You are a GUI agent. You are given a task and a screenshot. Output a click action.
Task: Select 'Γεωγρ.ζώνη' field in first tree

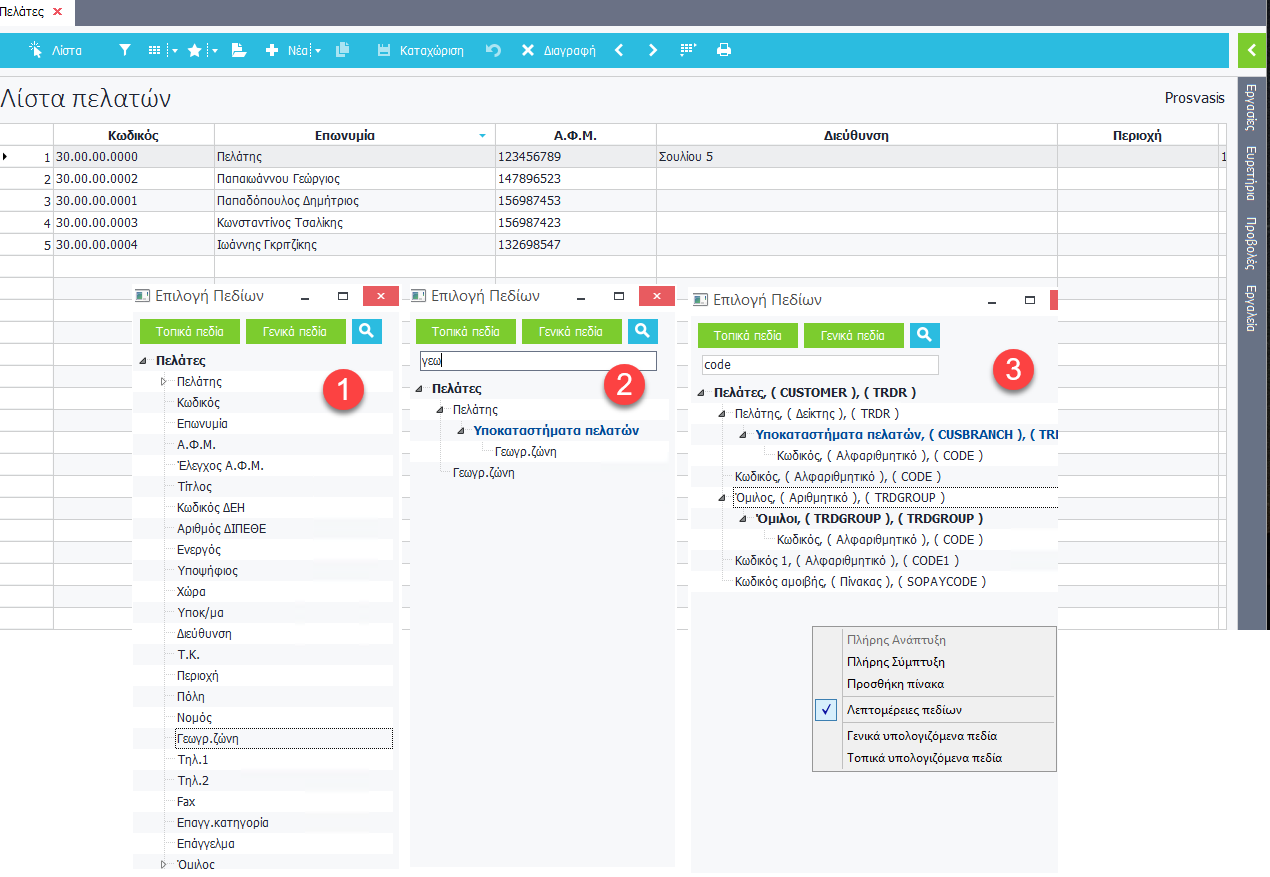207,739
